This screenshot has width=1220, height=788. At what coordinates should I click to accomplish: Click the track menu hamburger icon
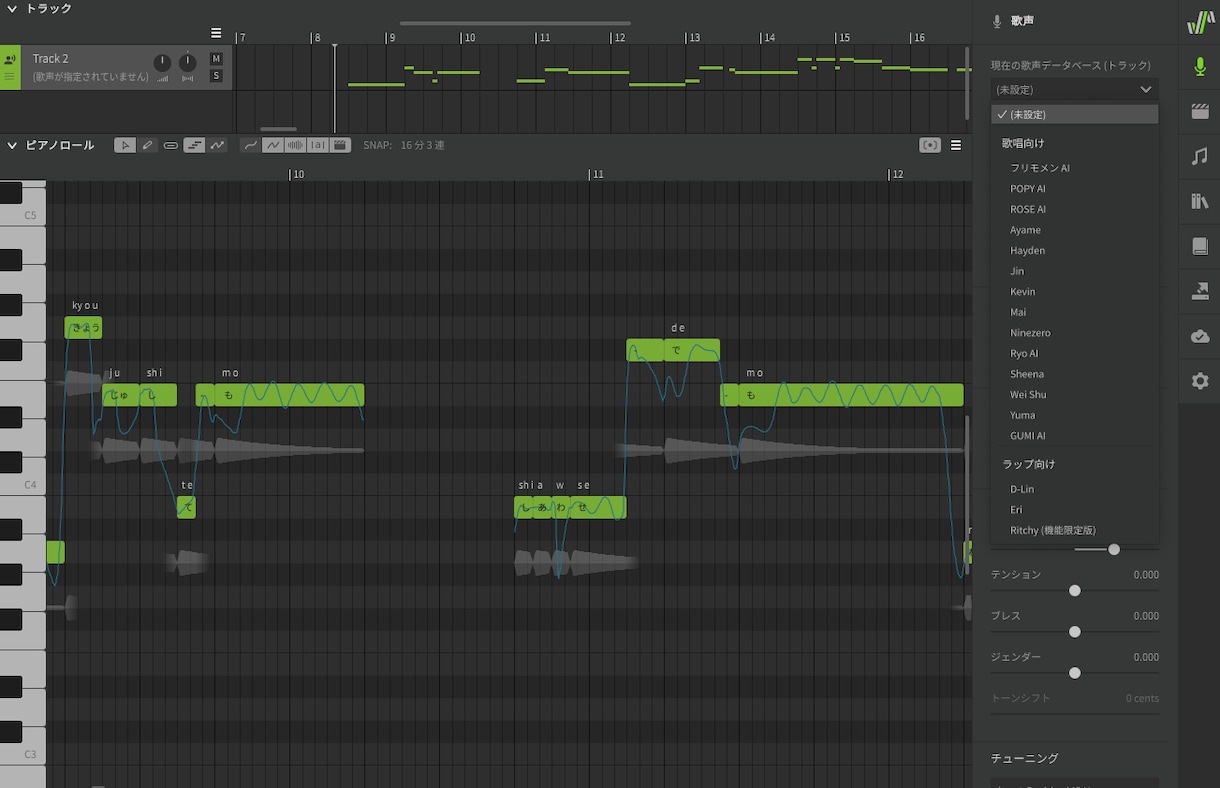216,33
